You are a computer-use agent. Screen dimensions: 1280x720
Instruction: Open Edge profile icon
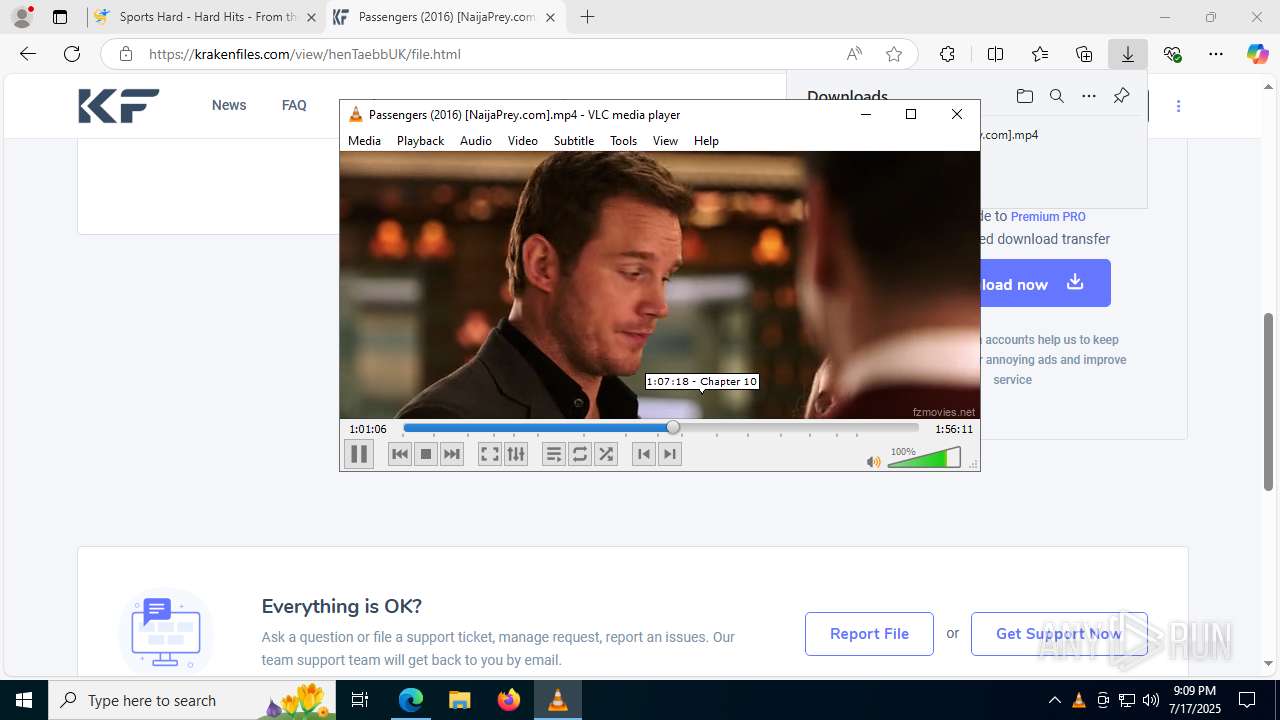click(x=22, y=17)
